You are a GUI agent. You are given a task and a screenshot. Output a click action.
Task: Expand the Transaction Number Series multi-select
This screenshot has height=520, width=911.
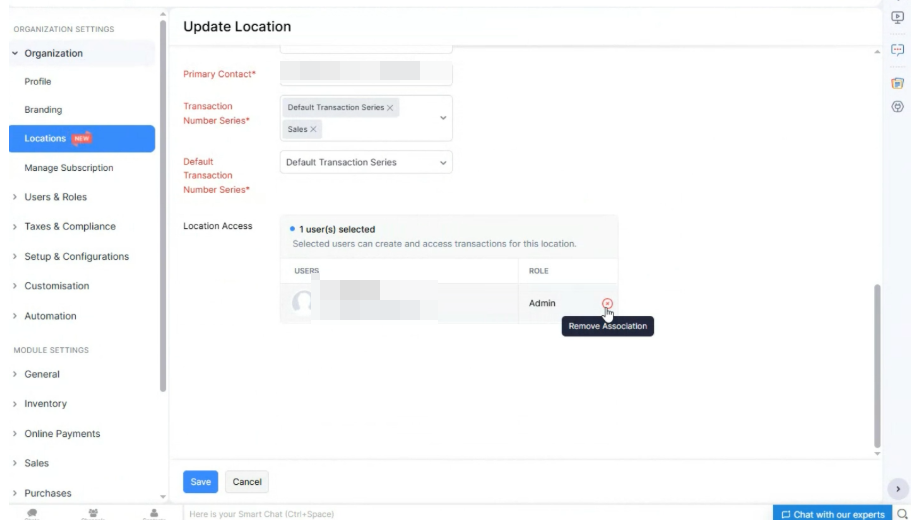click(443, 118)
